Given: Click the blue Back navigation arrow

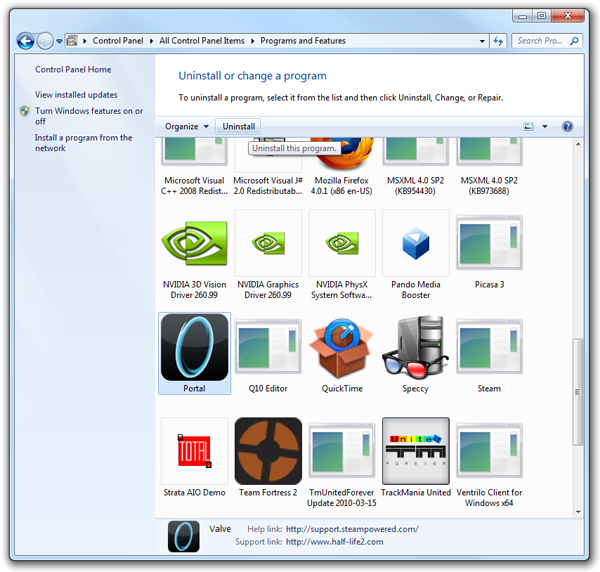Looking at the screenshot, I should coord(26,41).
